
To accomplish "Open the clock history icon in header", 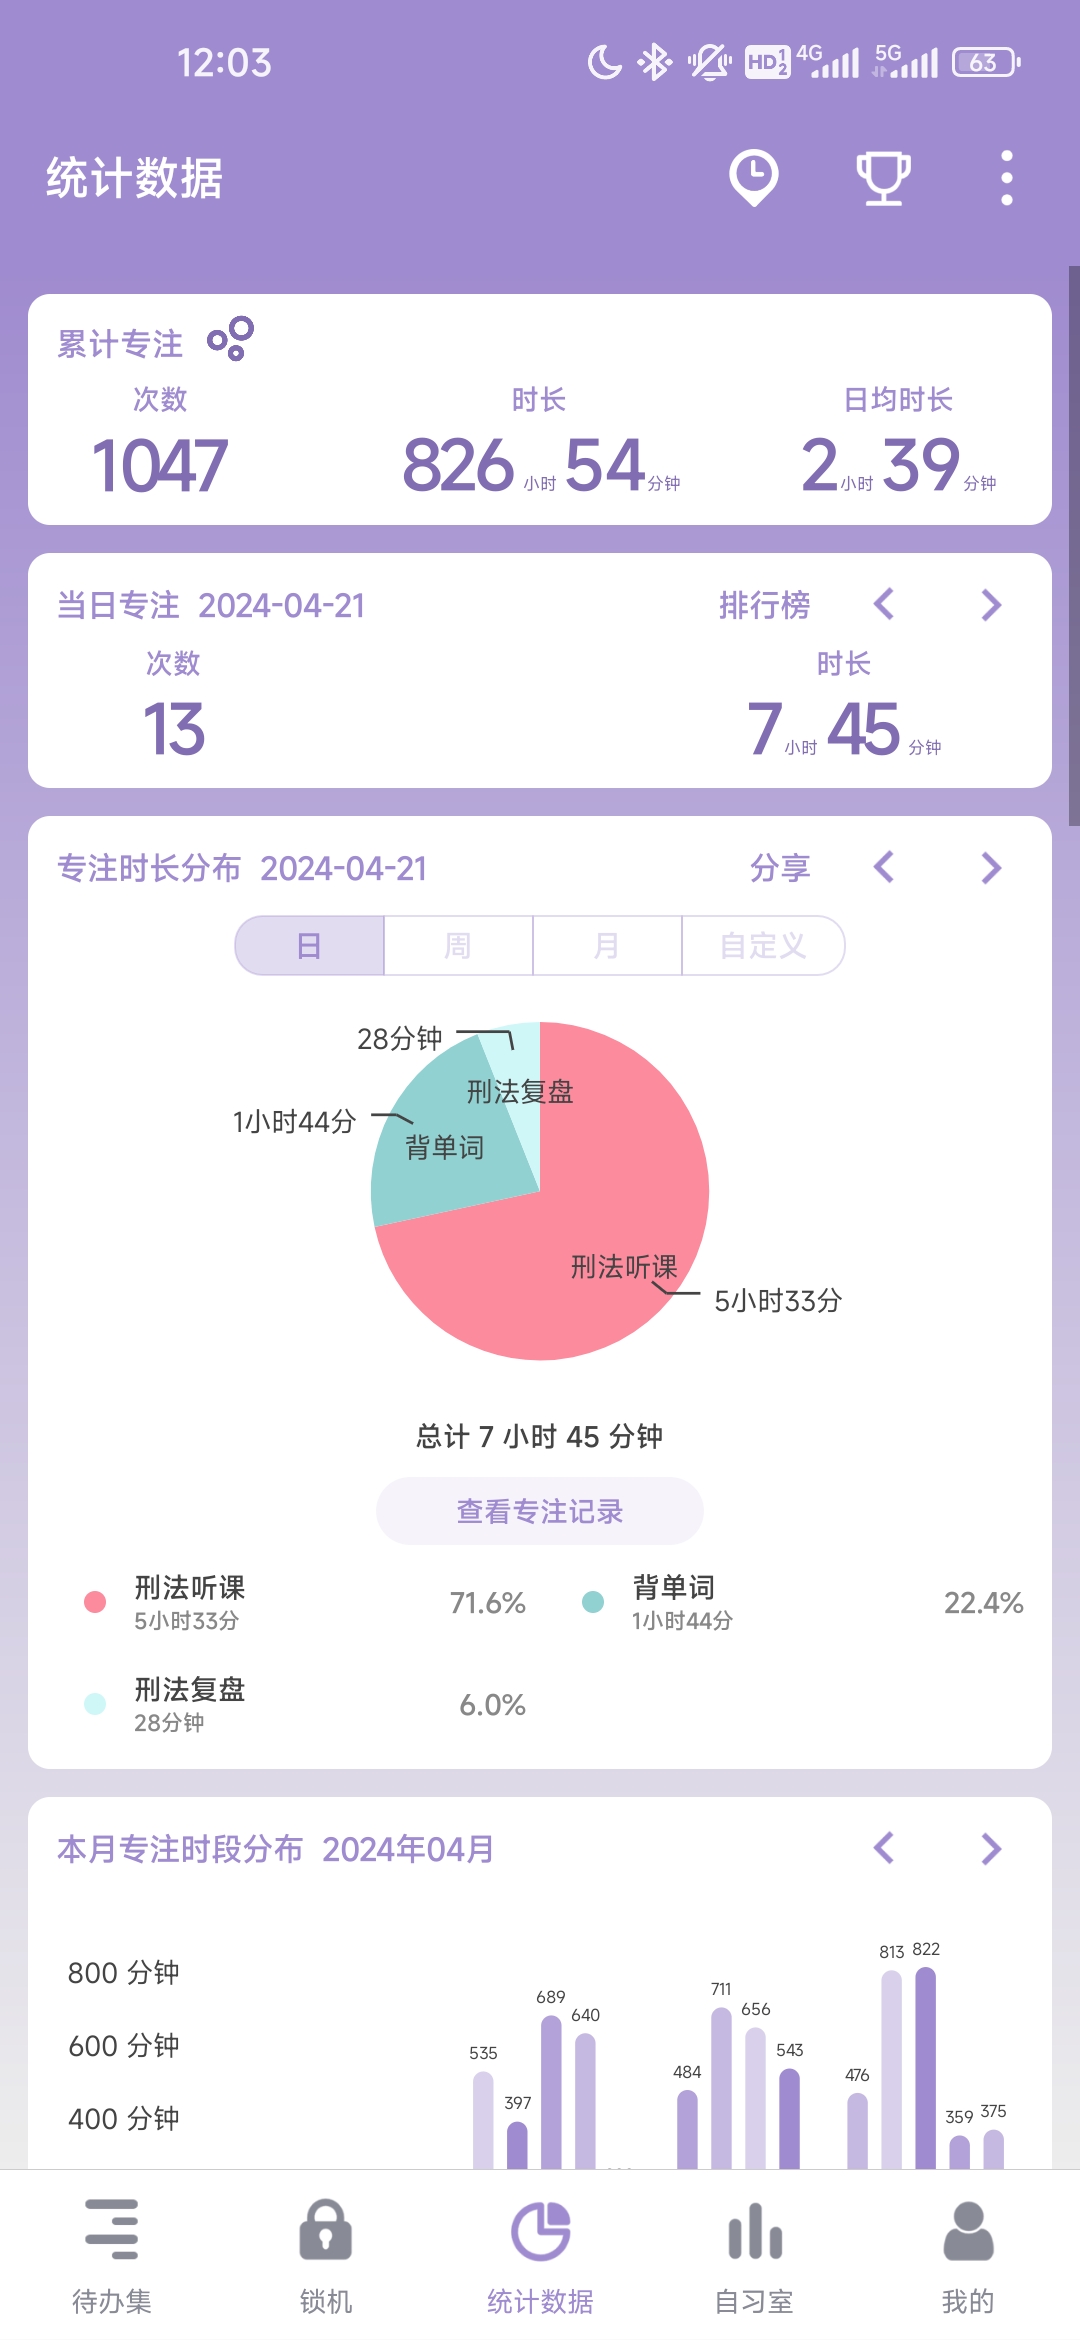I will (753, 177).
